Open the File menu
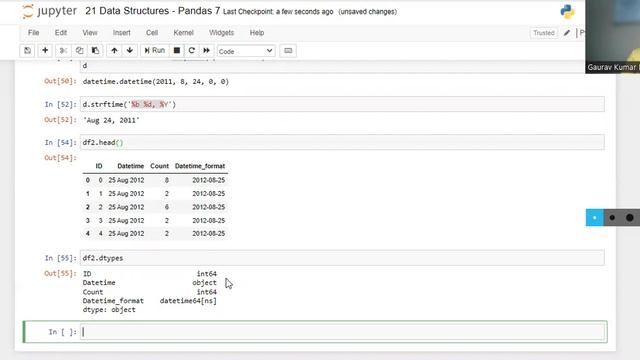 (x=33, y=33)
